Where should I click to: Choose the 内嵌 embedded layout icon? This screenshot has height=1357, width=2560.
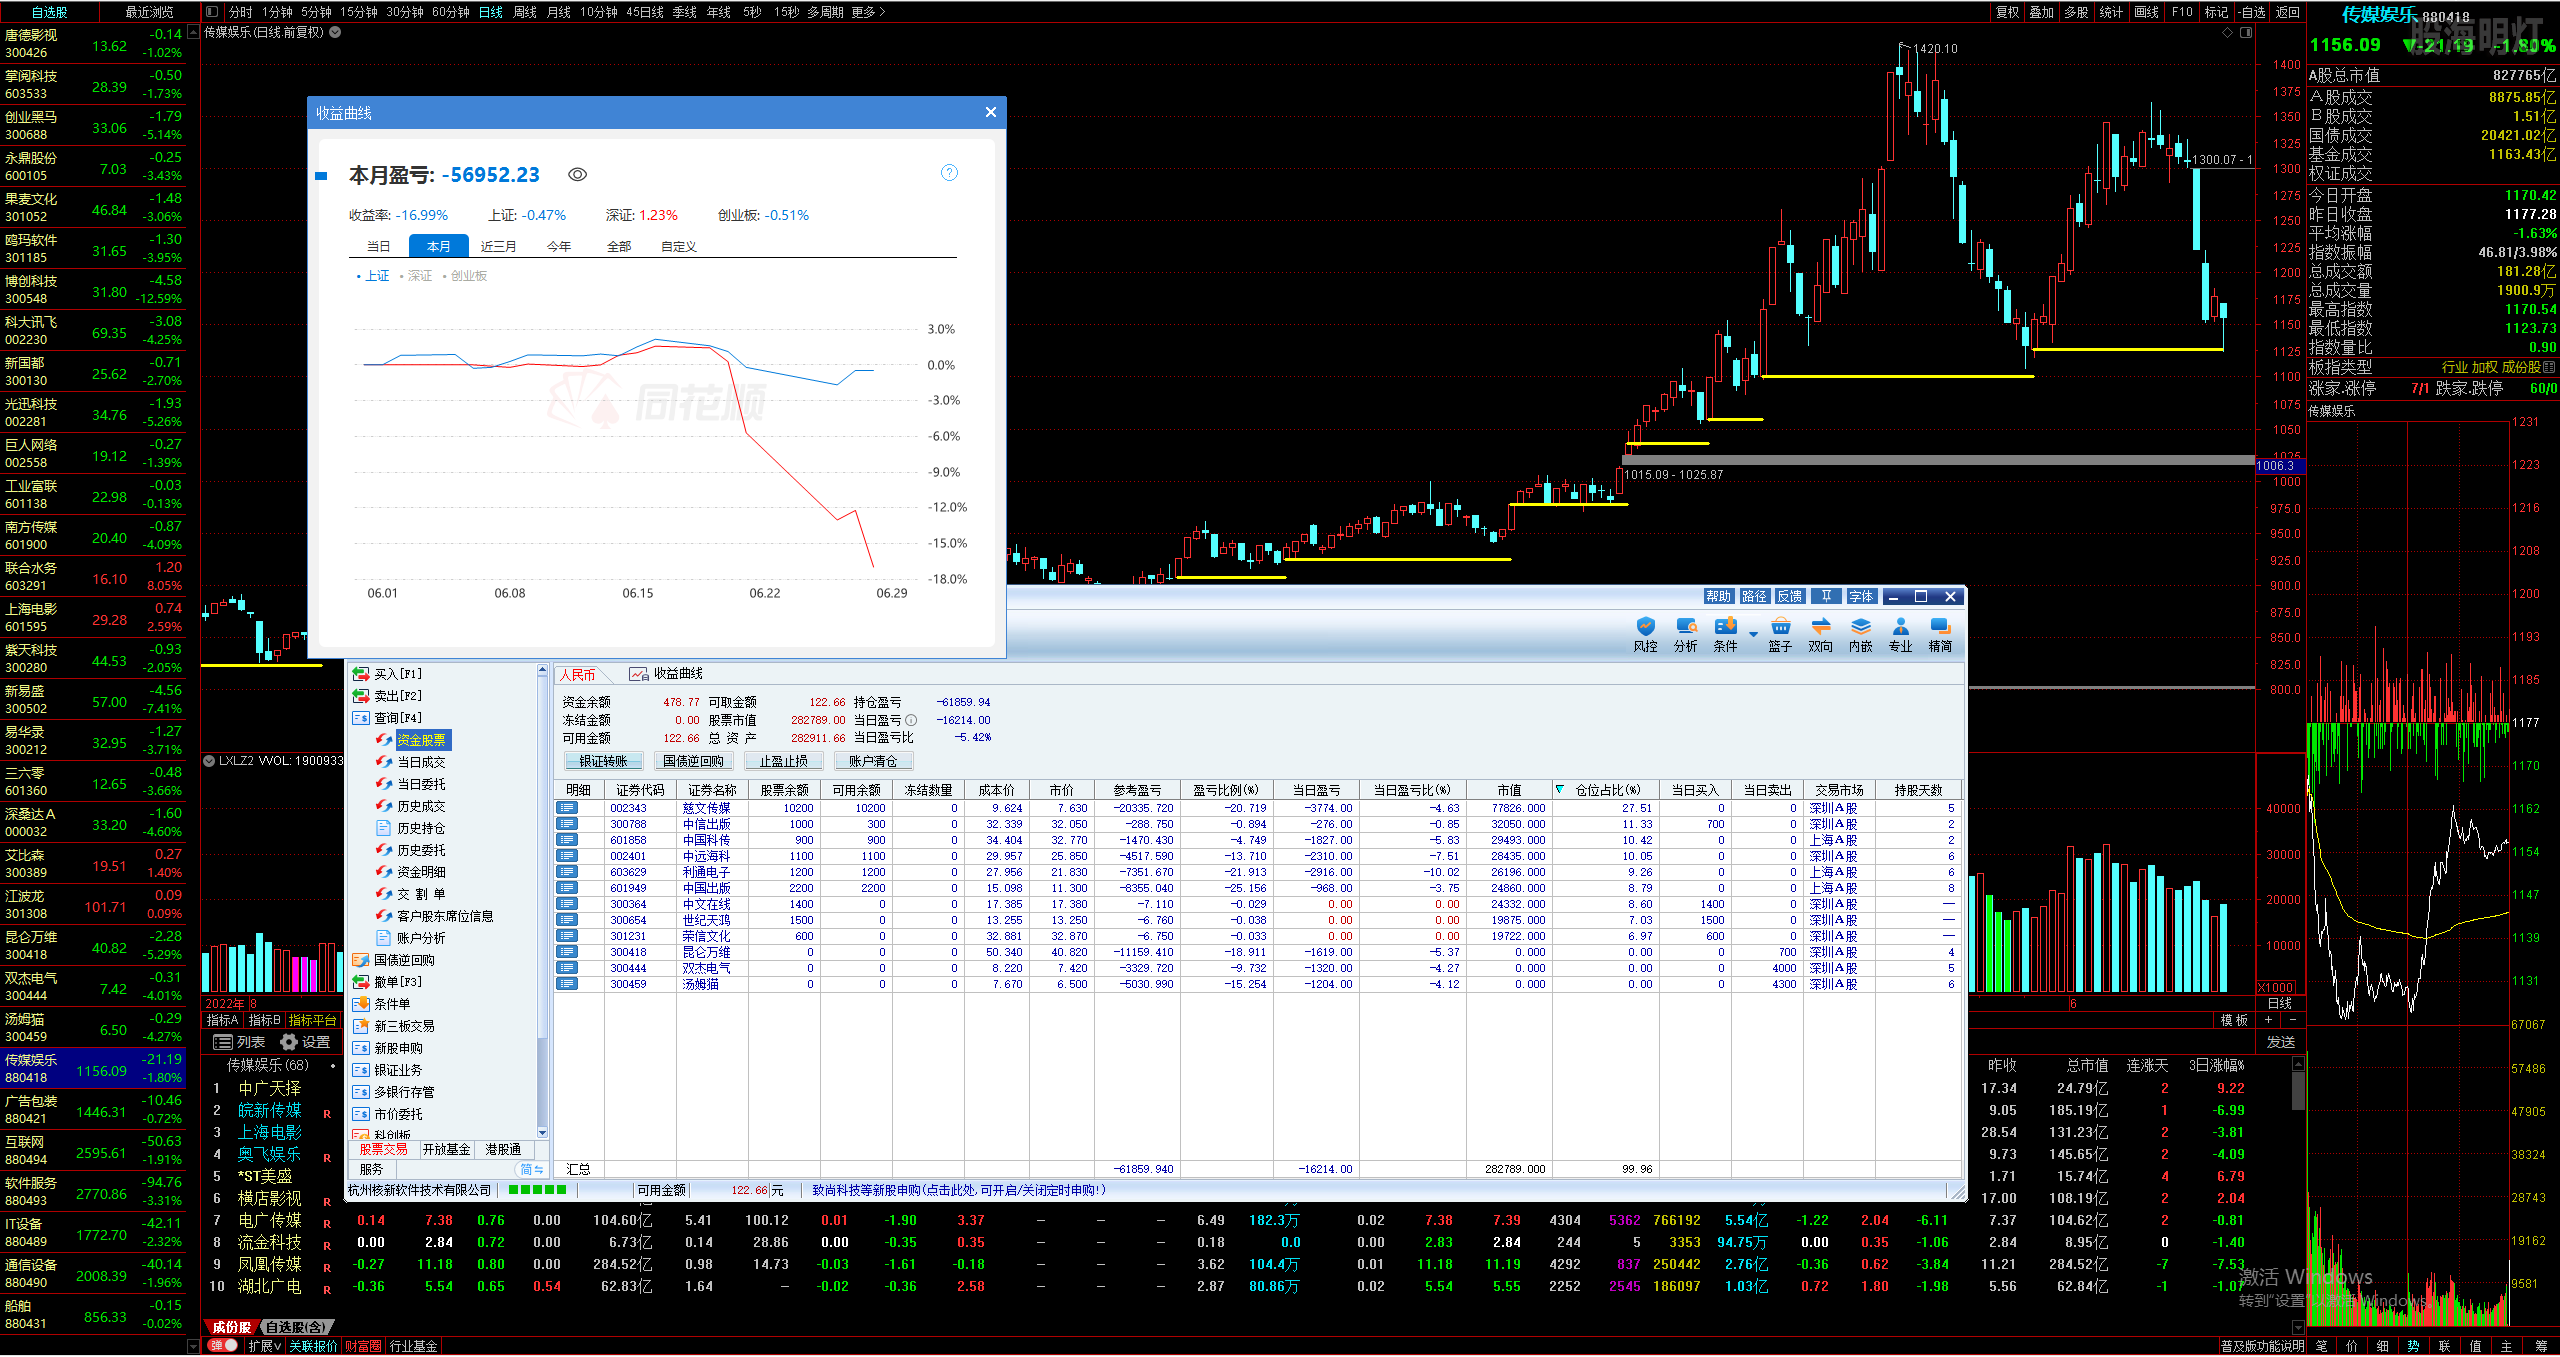click(x=1860, y=634)
